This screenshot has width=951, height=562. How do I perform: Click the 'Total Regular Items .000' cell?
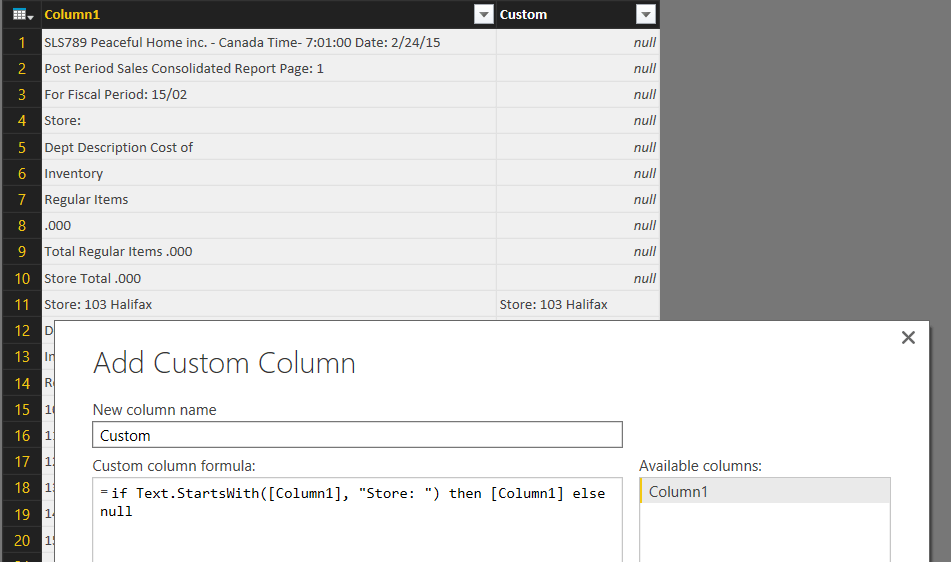tap(268, 251)
